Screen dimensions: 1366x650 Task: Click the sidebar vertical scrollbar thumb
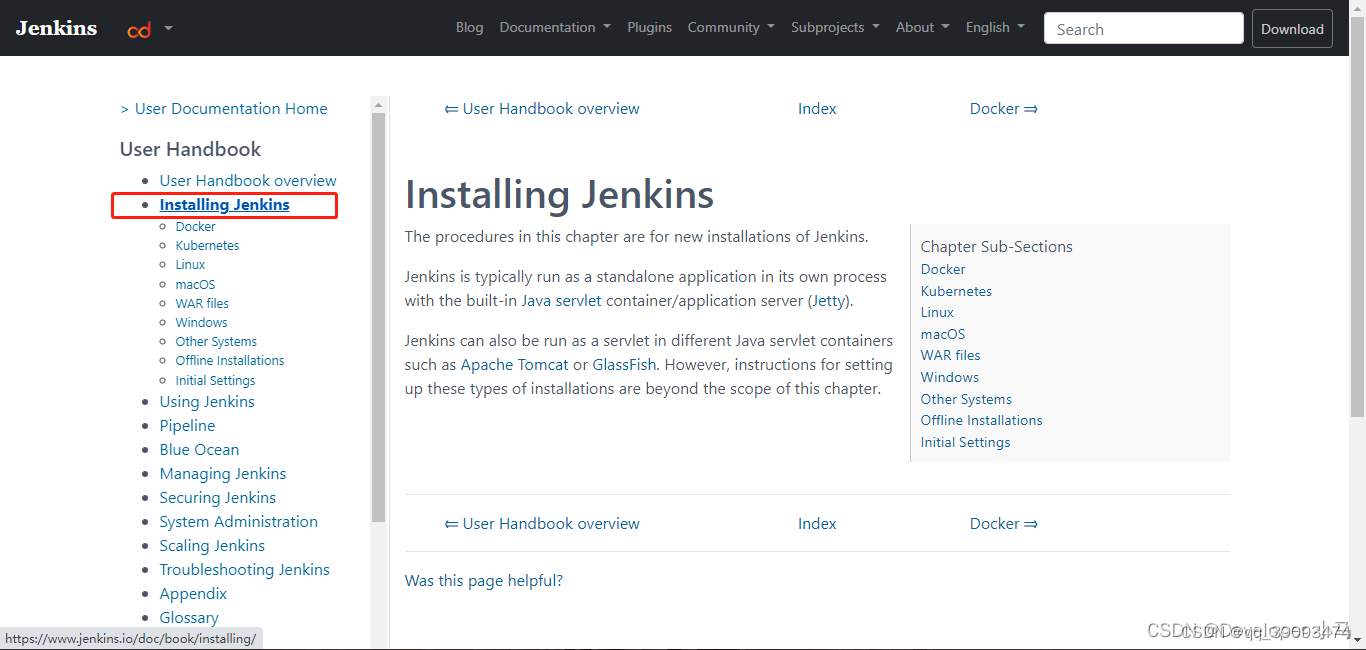click(378, 317)
